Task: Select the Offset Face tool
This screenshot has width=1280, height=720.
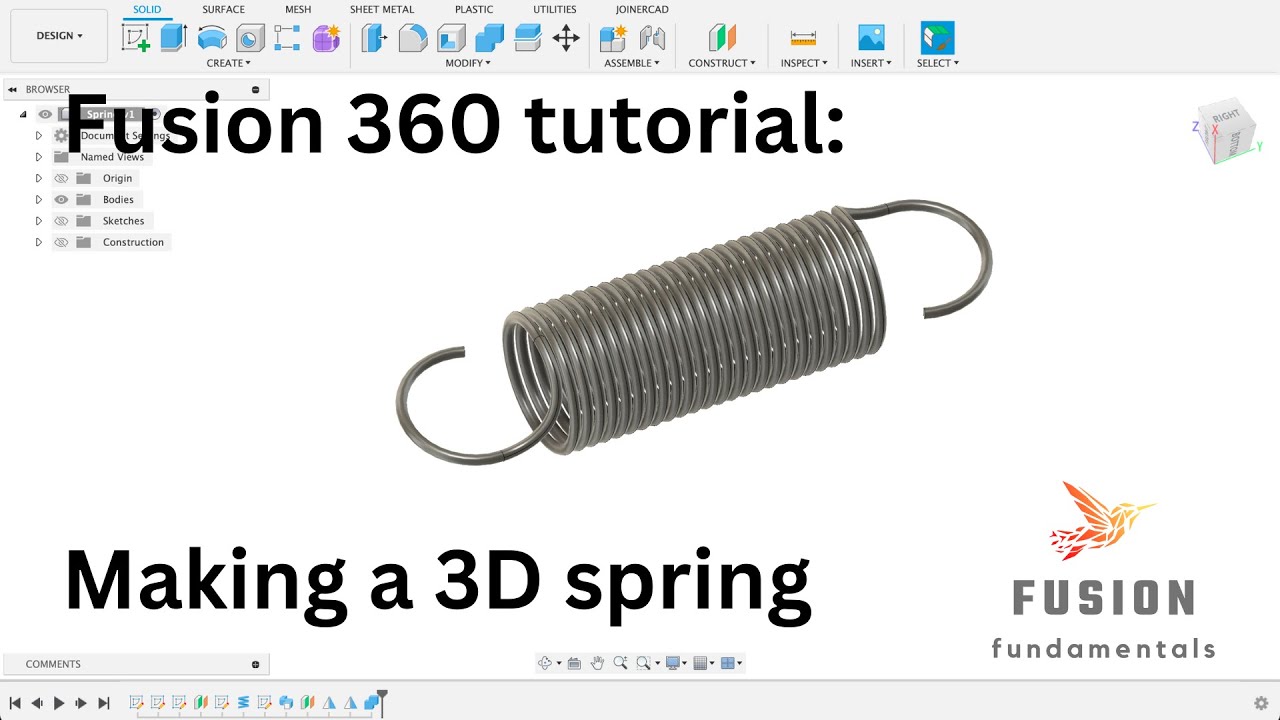Action: (x=527, y=38)
